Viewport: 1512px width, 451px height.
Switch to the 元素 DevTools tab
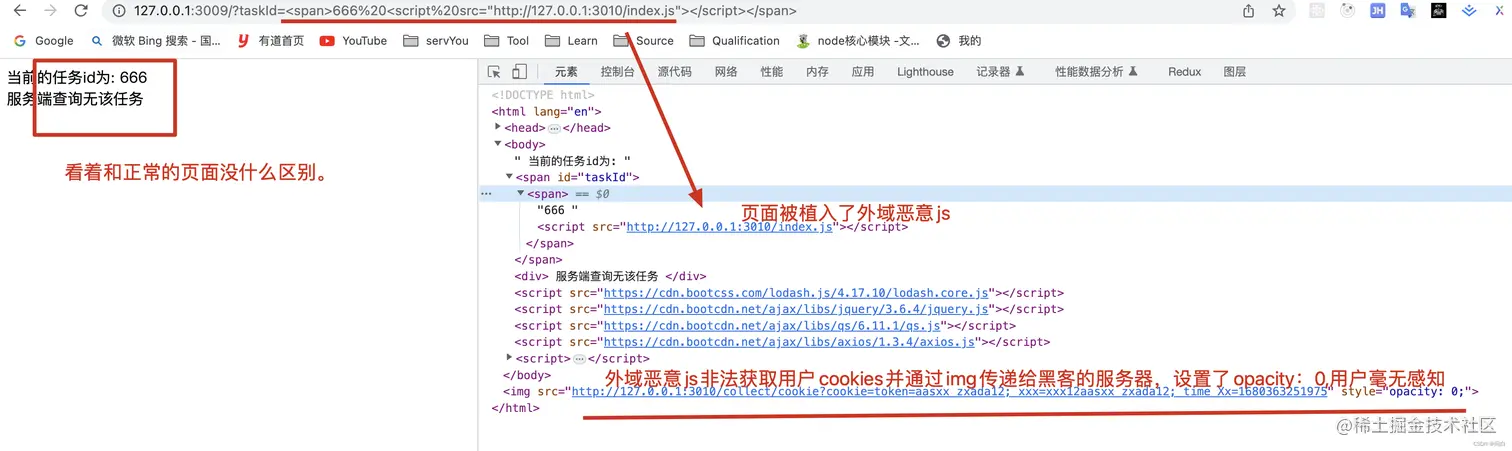566,72
